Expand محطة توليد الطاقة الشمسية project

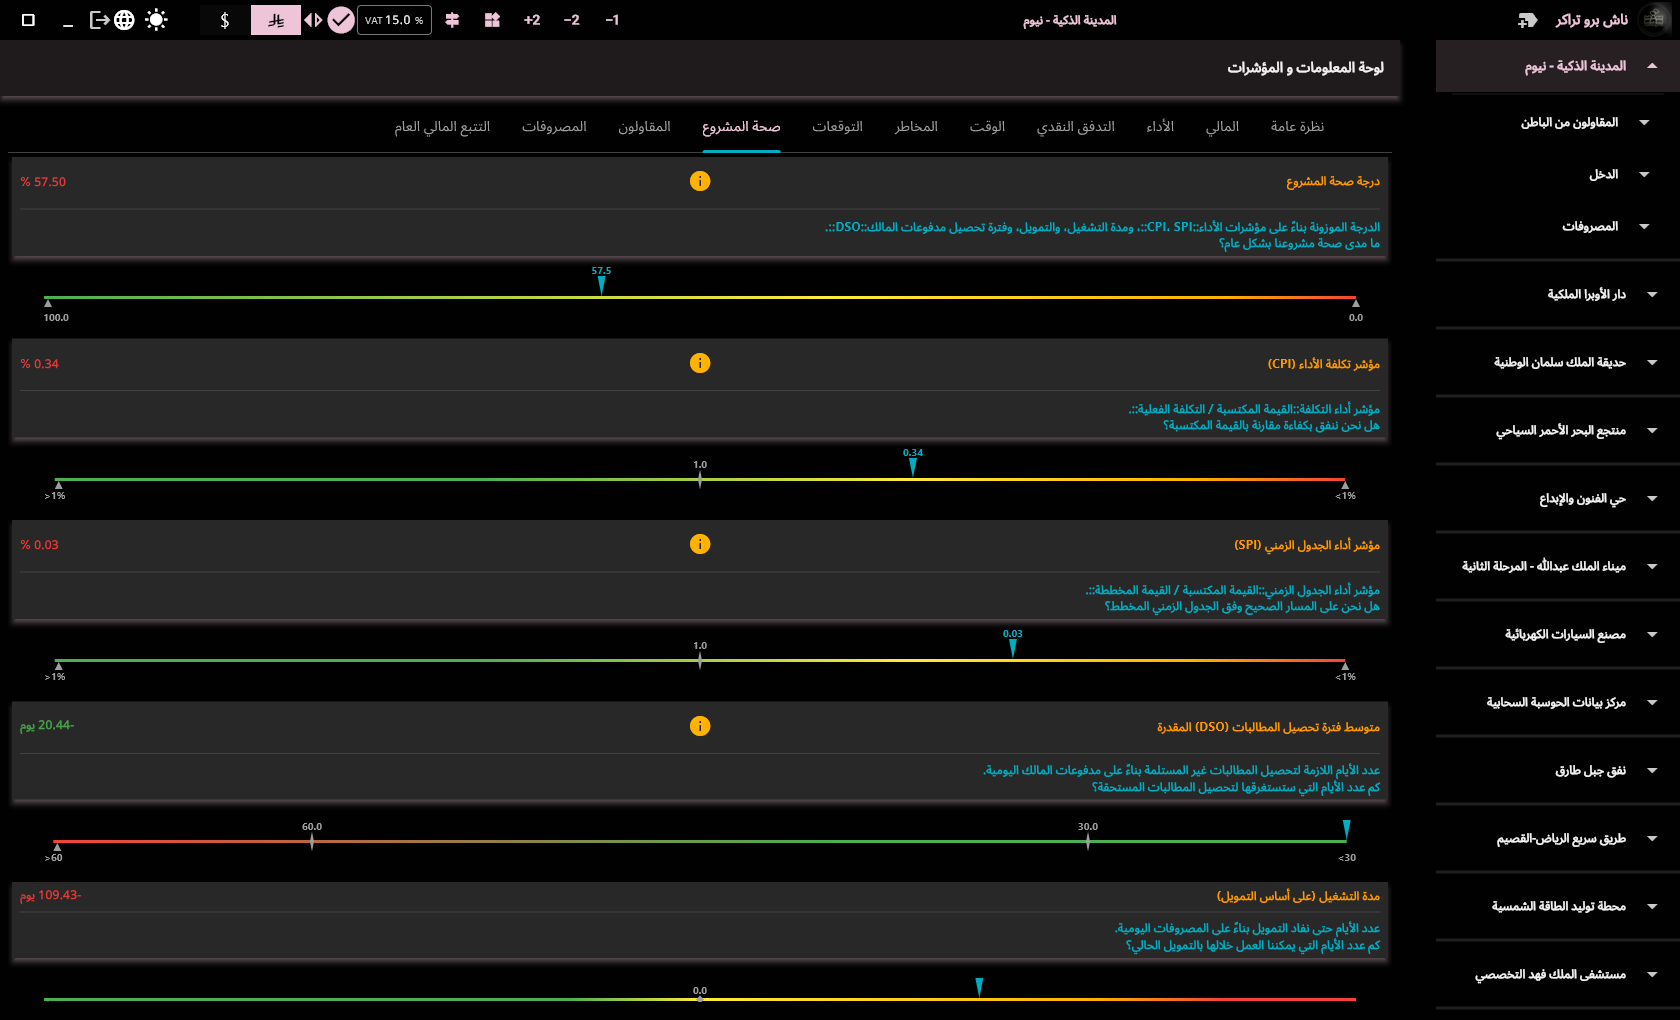[x=1558, y=906]
